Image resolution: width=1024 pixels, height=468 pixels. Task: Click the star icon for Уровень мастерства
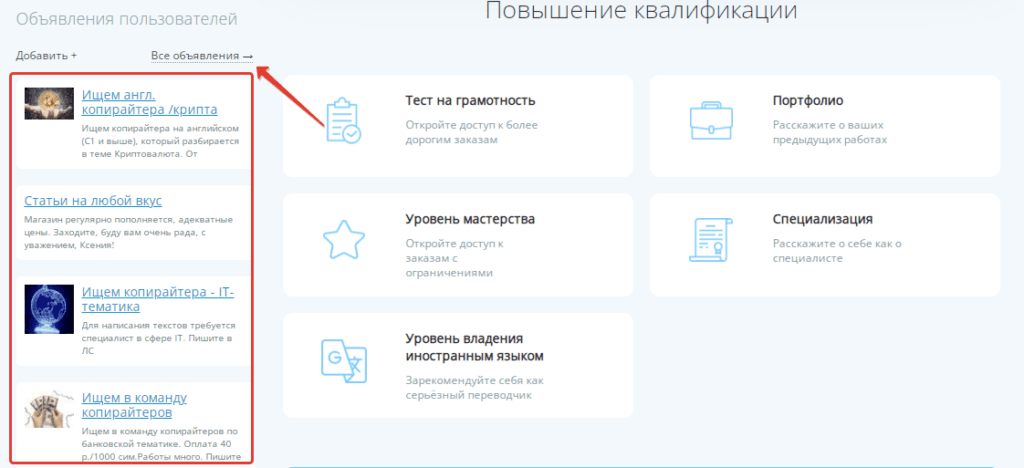pyautogui.click(x=344, y=240)
